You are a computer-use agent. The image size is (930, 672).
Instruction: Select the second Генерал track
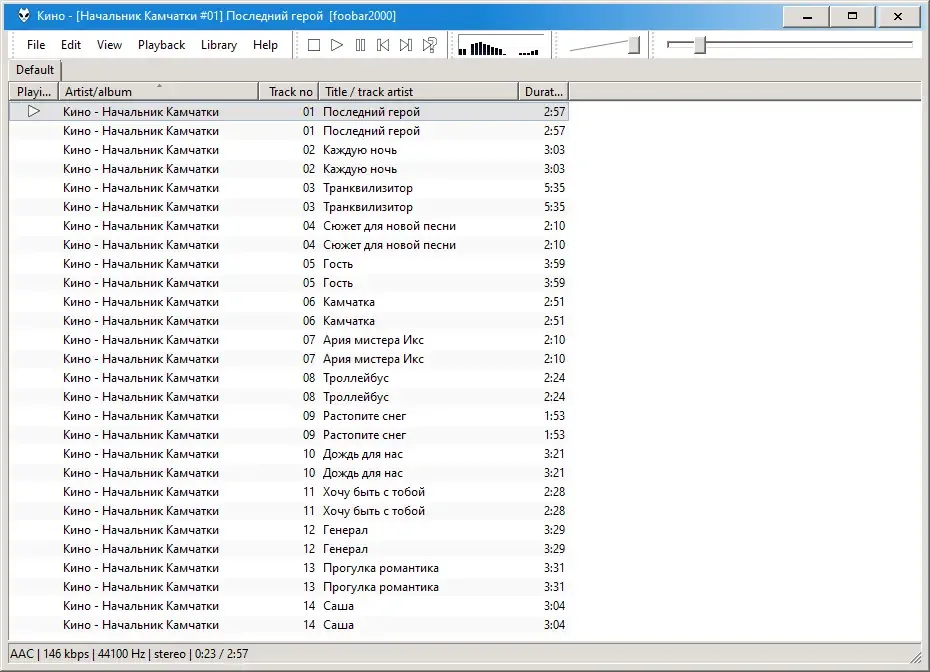(289, 548)
